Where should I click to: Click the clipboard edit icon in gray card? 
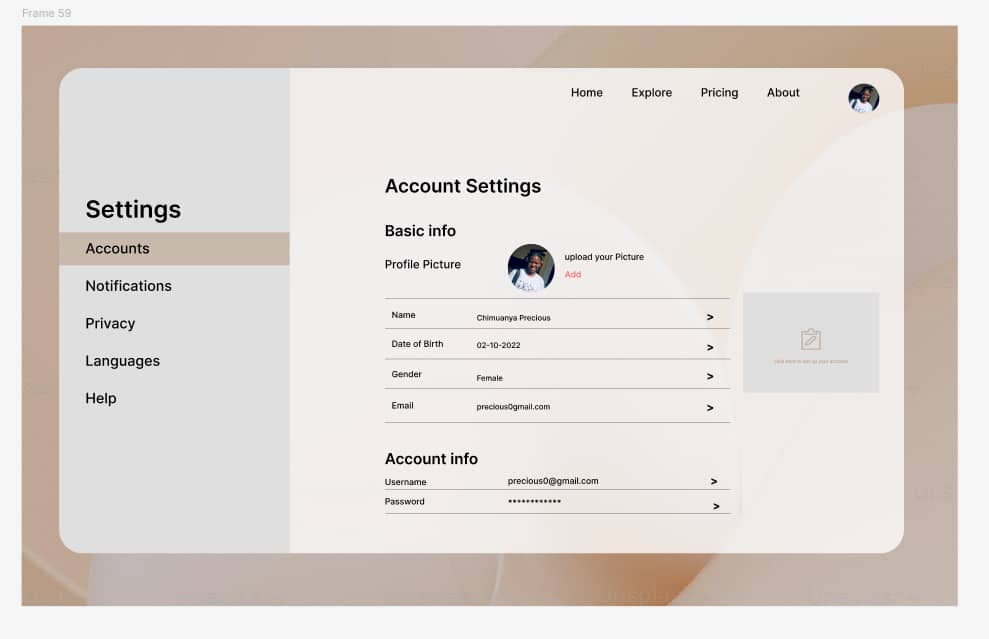tap(811, 339)
